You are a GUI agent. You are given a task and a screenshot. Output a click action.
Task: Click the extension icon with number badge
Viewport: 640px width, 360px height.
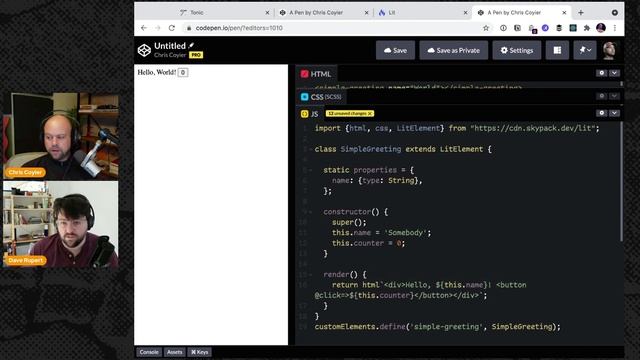[x=531, y=28]
